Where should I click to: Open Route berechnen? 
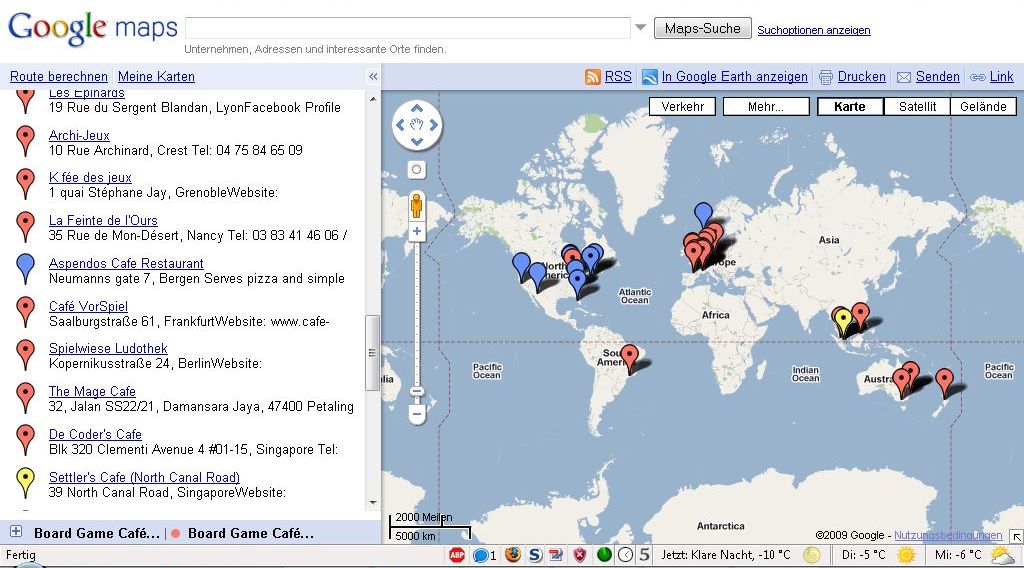pyautogui.click(x=59, y=76)
